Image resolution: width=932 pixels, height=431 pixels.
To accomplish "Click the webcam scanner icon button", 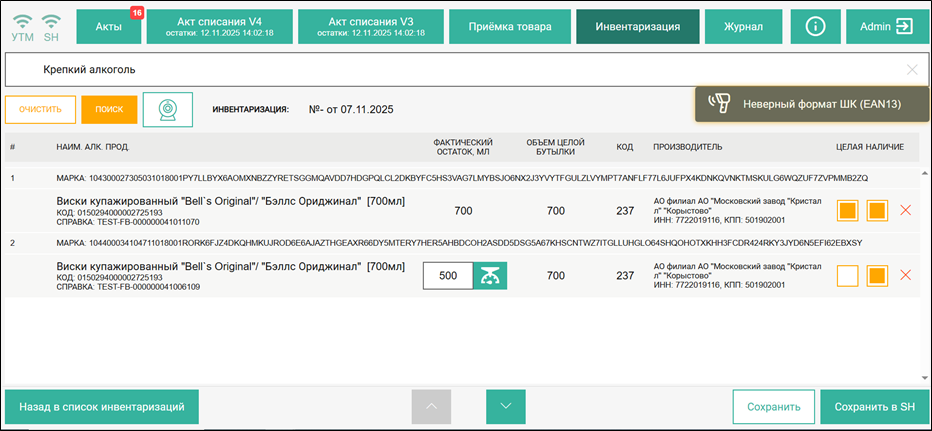I will (168, 109).
